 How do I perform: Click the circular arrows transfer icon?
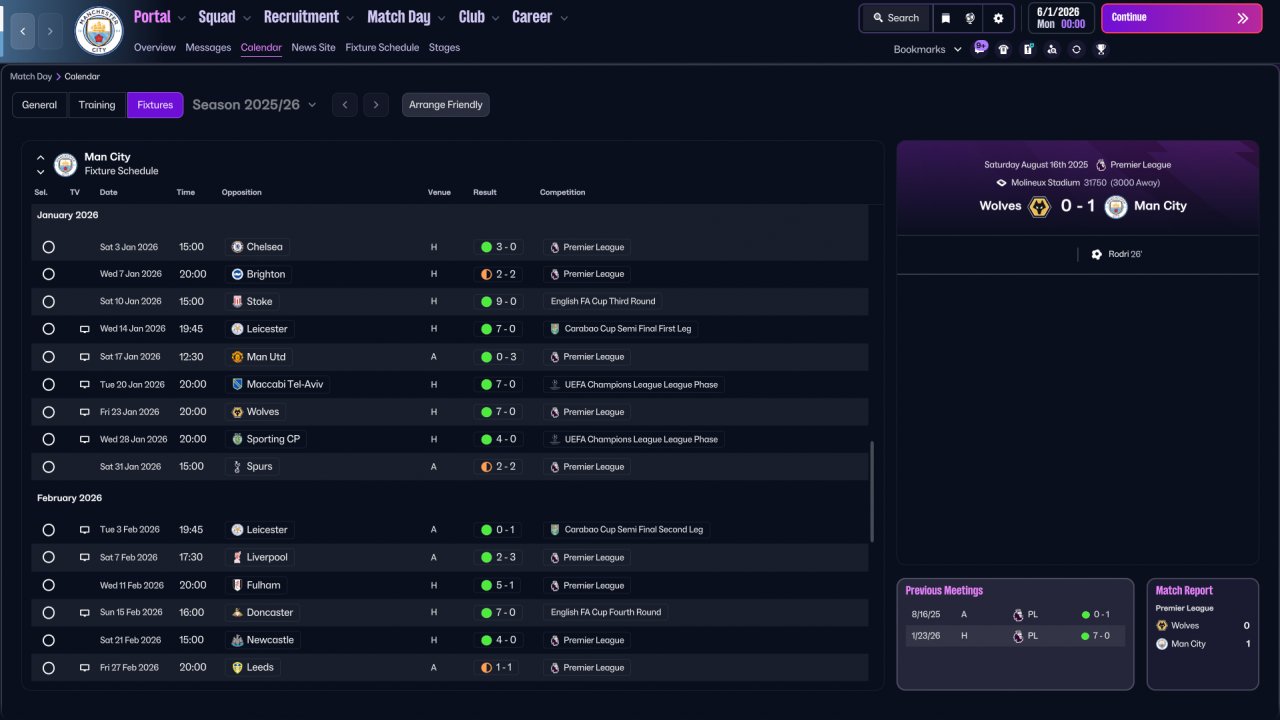pos(1076,49)
